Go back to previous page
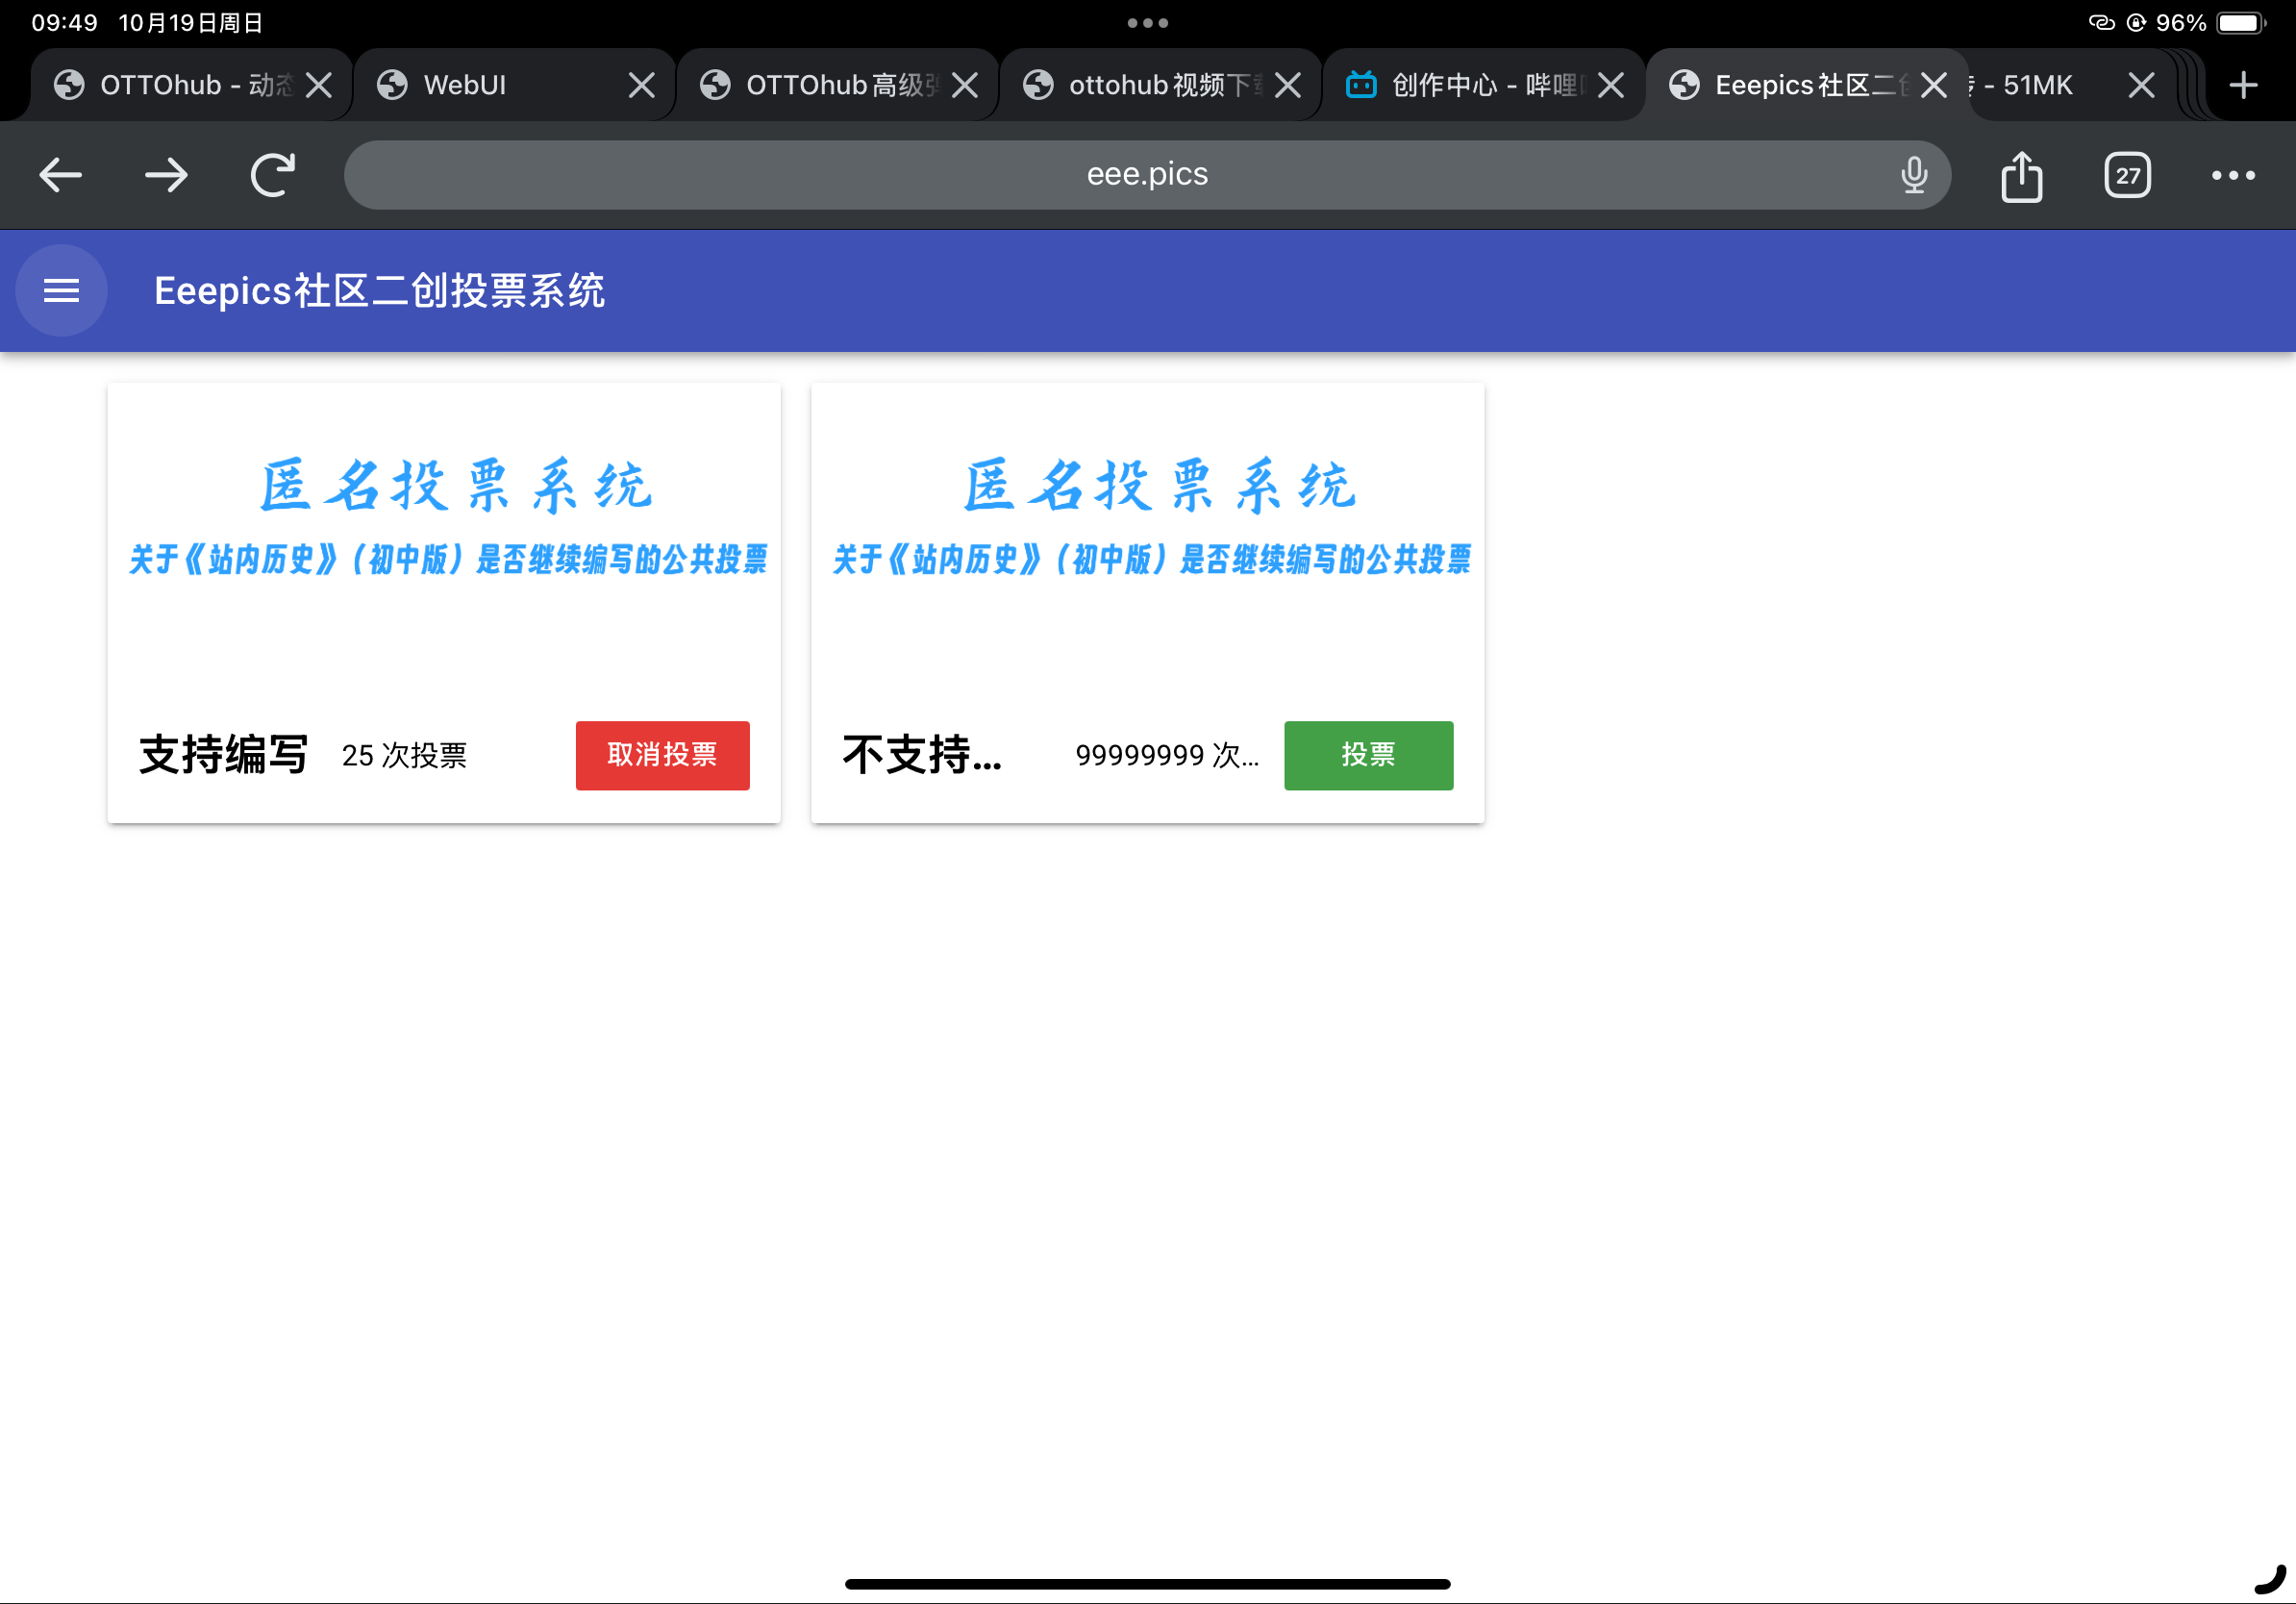Viewport: 2296px width, 1604px height. pos(60,175)
